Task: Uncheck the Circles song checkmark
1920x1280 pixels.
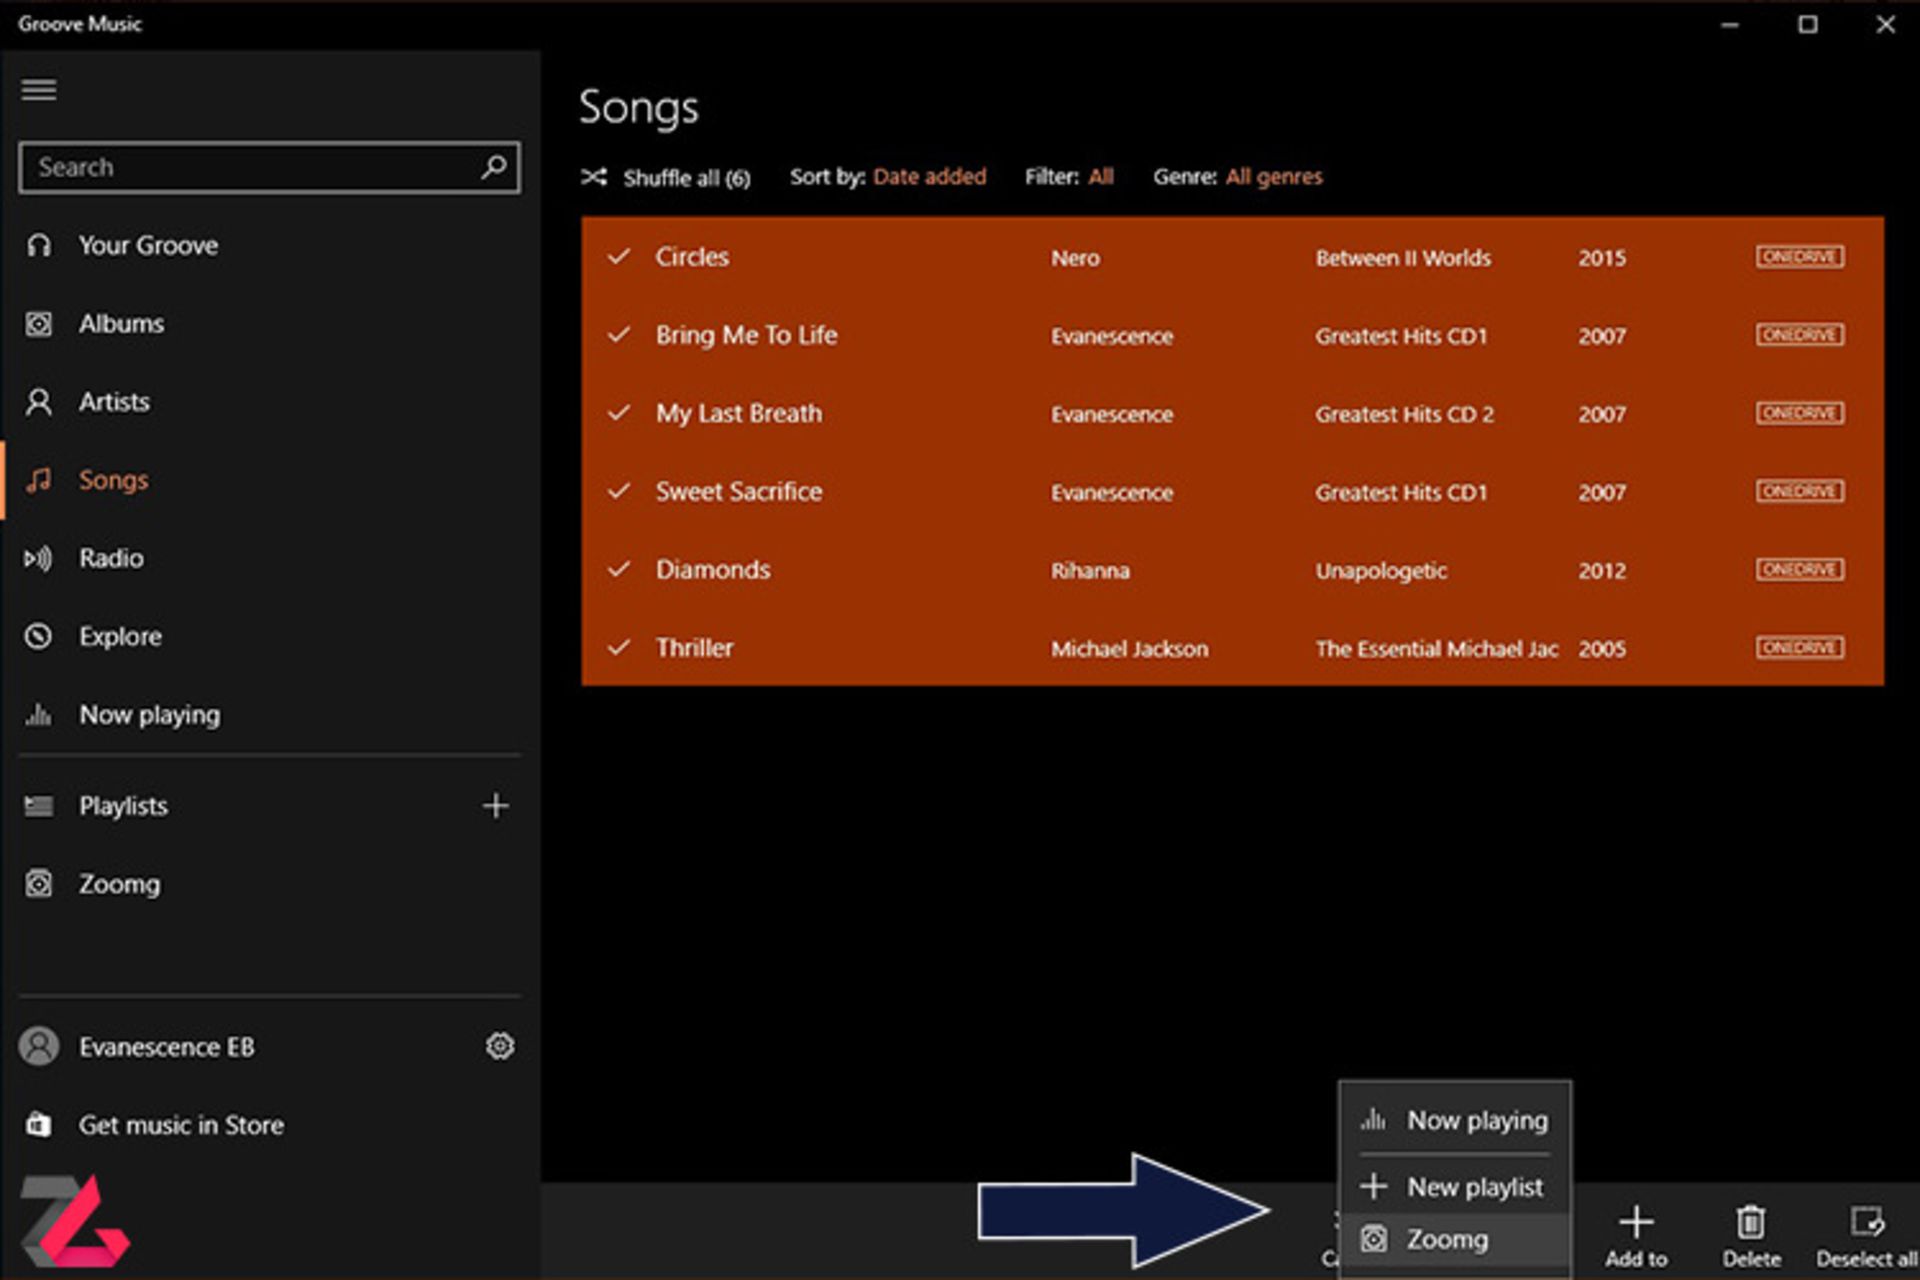Action: click(x=619, y=257)
